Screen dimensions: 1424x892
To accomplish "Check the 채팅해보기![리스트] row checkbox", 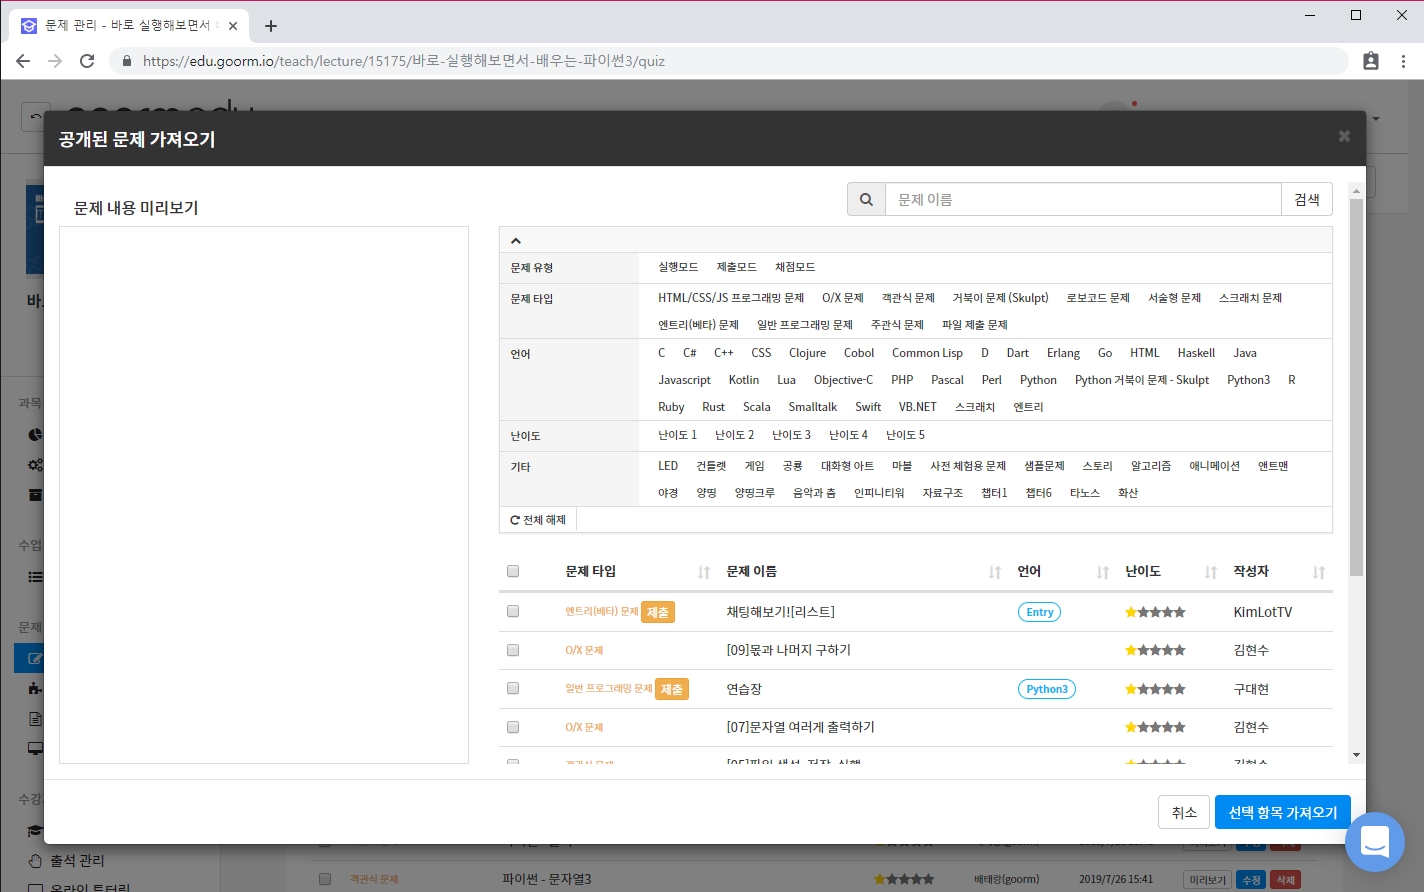I will point(513,611).
